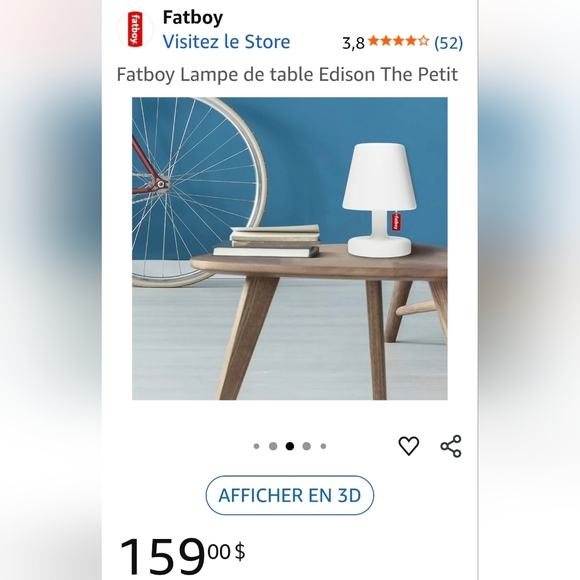
Task: Tap the bicycle wheel in product photo
Action: (x=199, y=192)
